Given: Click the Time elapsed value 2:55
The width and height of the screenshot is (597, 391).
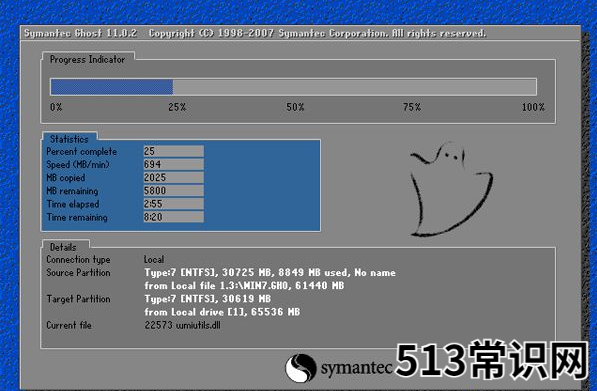Looking at the screenshot, I should [x=174, y=204].
